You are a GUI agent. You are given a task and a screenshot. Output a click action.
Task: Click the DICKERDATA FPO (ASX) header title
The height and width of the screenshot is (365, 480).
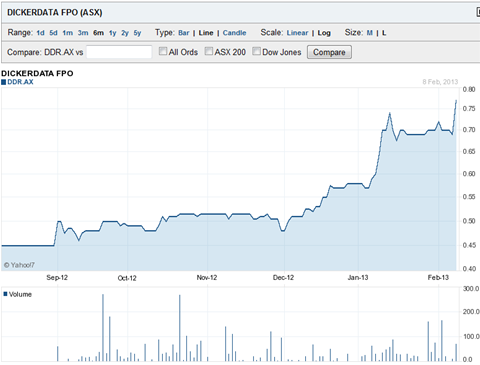coord(55,13)
